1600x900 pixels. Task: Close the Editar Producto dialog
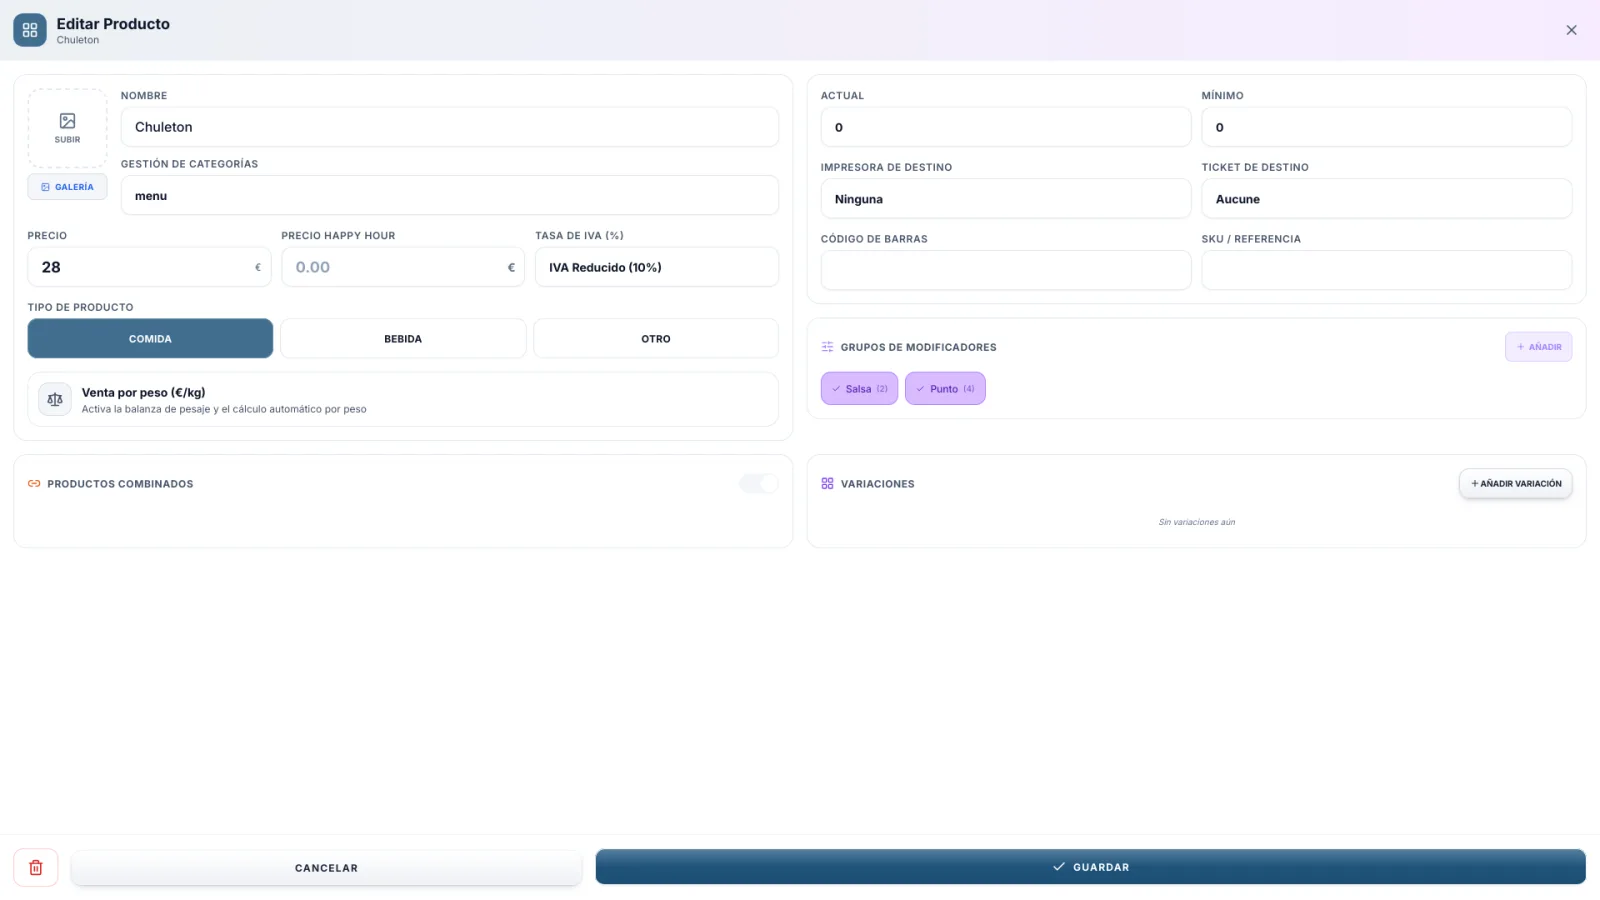[x=1571, y=30]
